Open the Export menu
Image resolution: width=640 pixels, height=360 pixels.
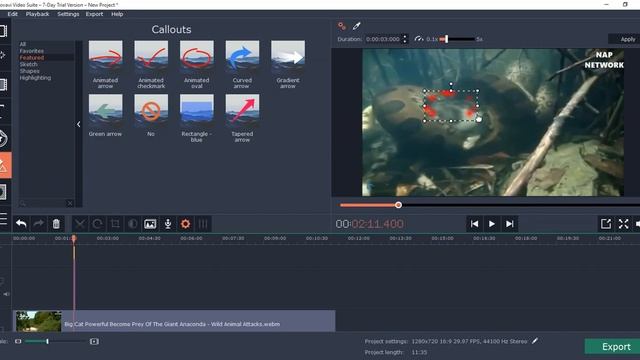(94, 14)
